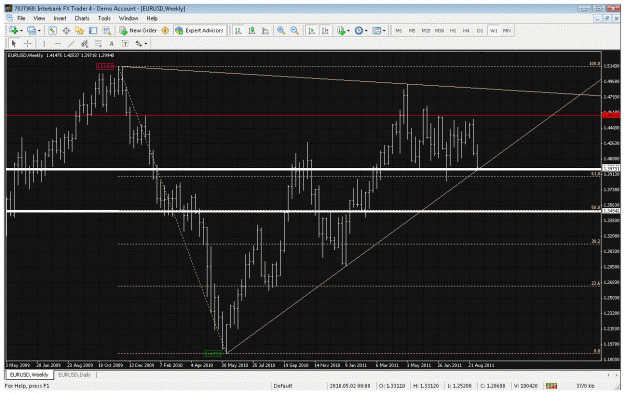This screenshot has height=394, width=625.
Task: Toggle the Market Watch window icon
Action: pyautogui.click(x=52, y=31)
